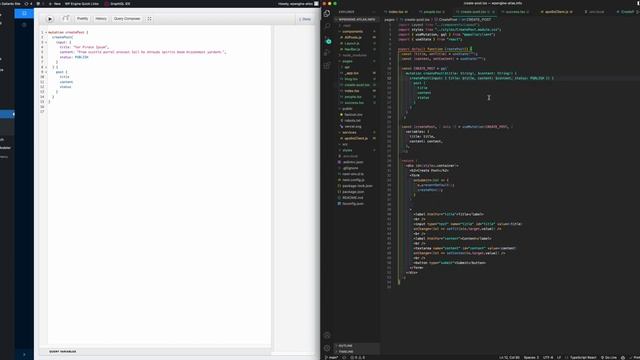The width and height of the screenshot is (640, 360).
Task: Click the updates icon in the admin bar
Action: pyautogui.click(x=28, y=4)
